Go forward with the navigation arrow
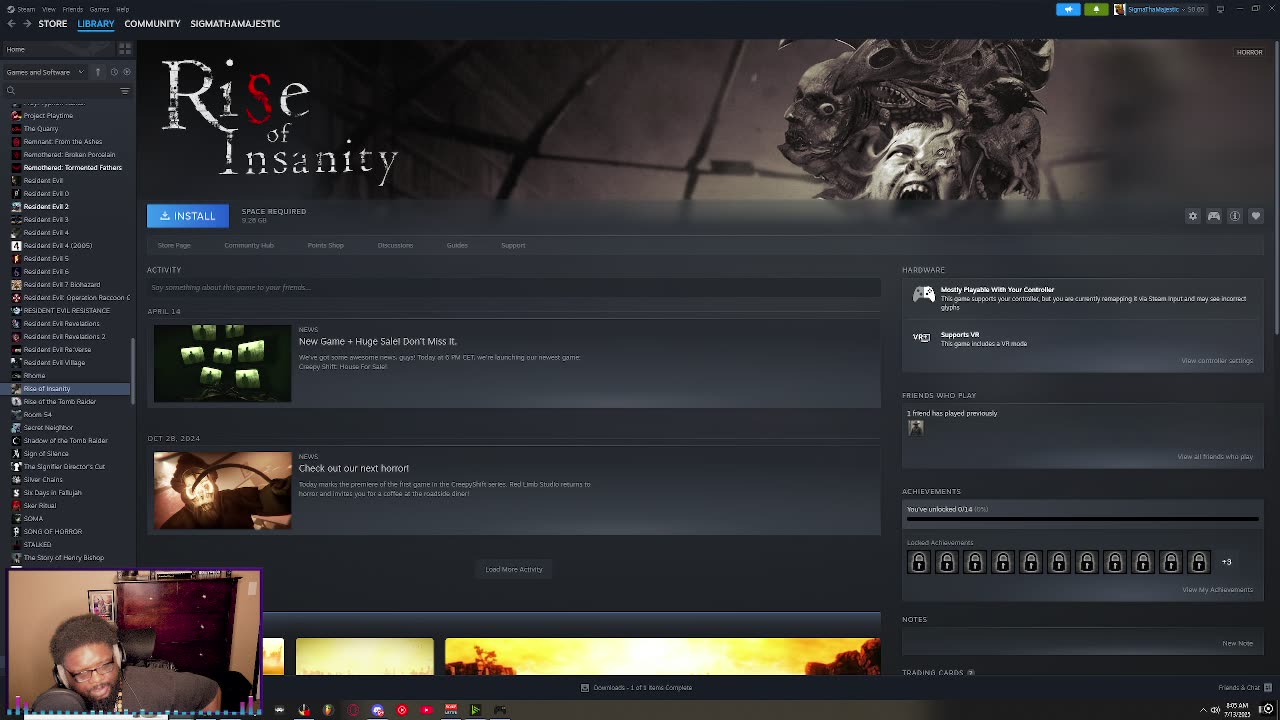 (x=27, y=23)
